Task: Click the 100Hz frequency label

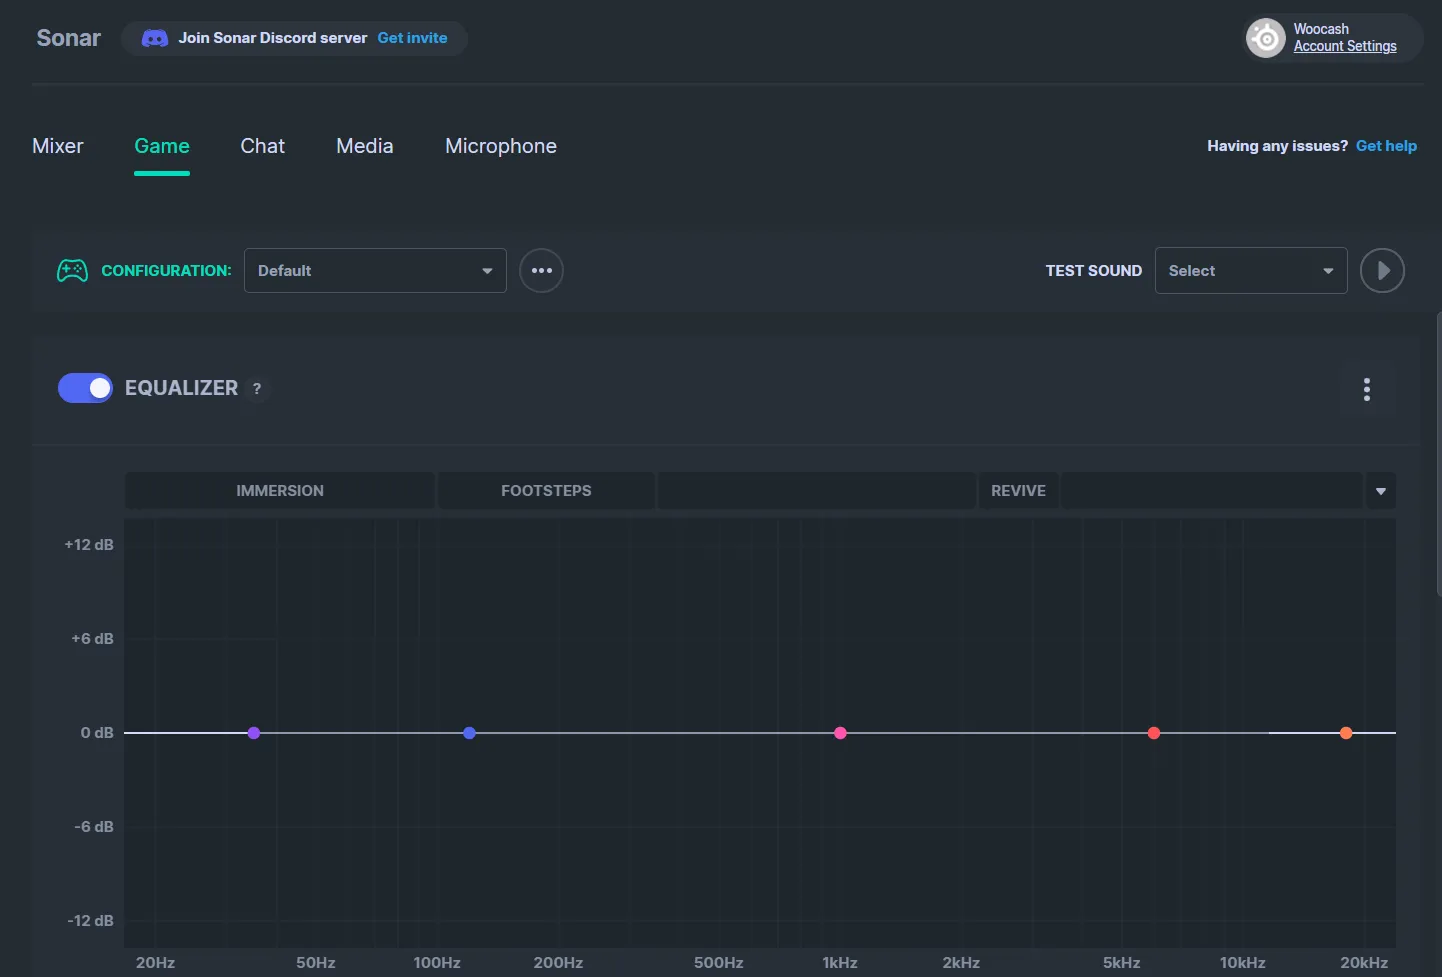Action: point(437,963)
